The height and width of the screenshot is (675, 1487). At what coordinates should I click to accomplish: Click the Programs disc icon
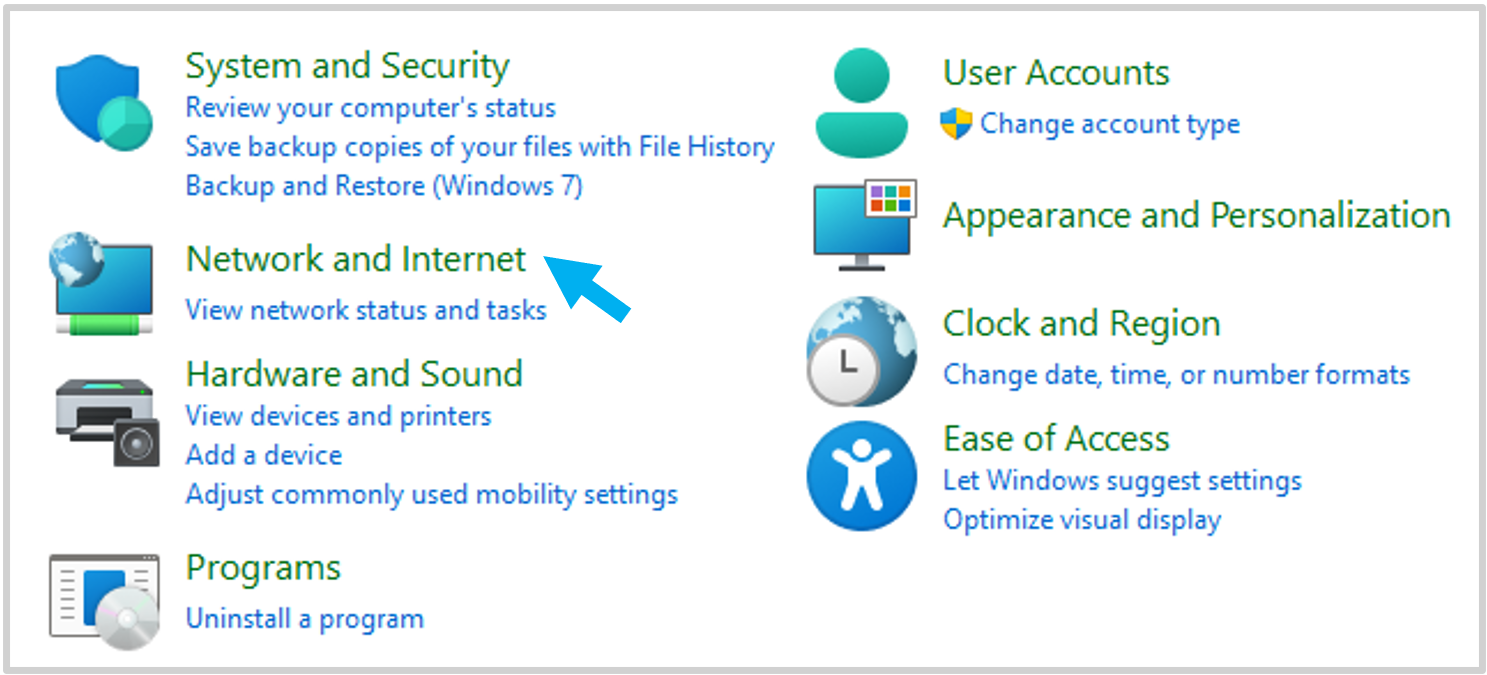[104, 600]
